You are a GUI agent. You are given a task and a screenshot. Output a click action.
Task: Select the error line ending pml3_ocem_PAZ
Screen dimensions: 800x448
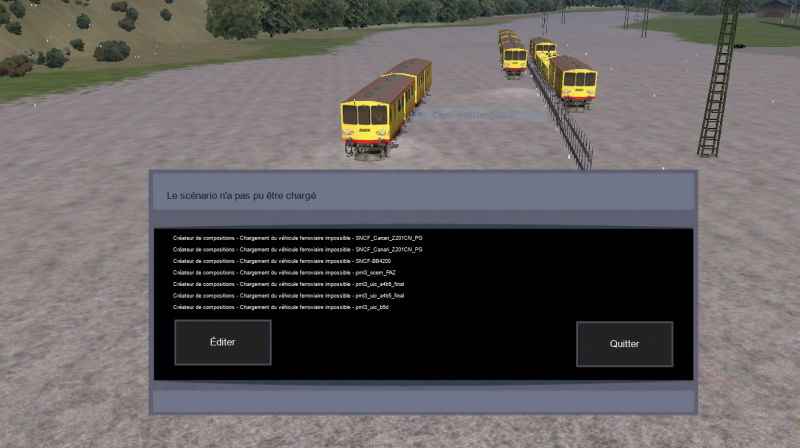(x=284, y=273)
